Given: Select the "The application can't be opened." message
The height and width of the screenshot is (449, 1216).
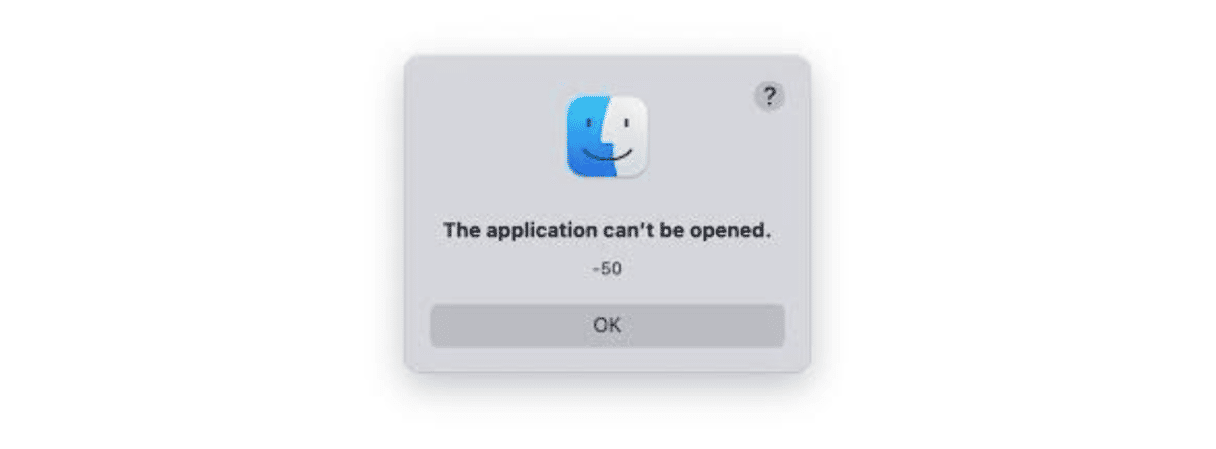Looking at the screenshot, I should (607, 230).
